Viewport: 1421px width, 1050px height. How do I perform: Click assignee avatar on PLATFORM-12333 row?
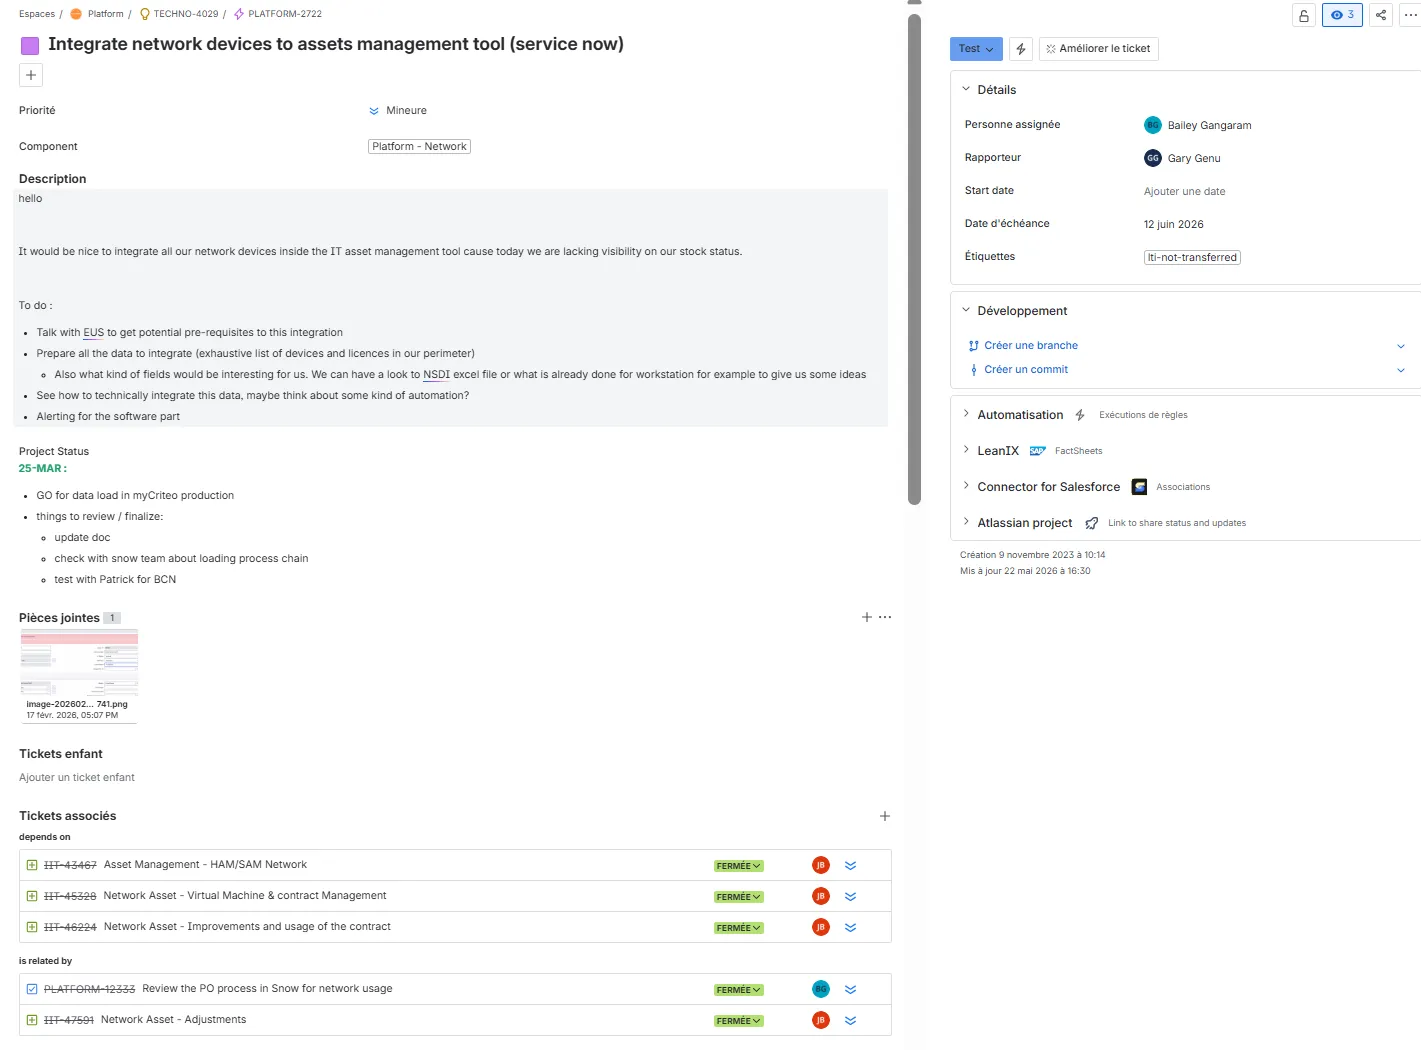coord(821,990)
